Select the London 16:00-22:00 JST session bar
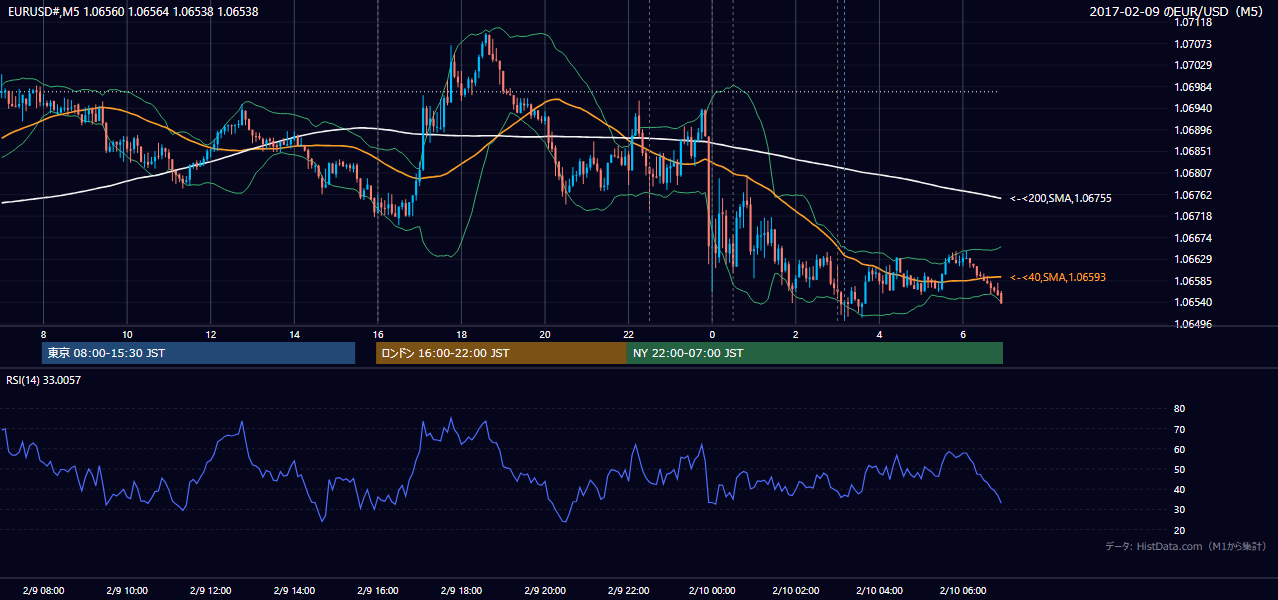 tap(501, 353)
